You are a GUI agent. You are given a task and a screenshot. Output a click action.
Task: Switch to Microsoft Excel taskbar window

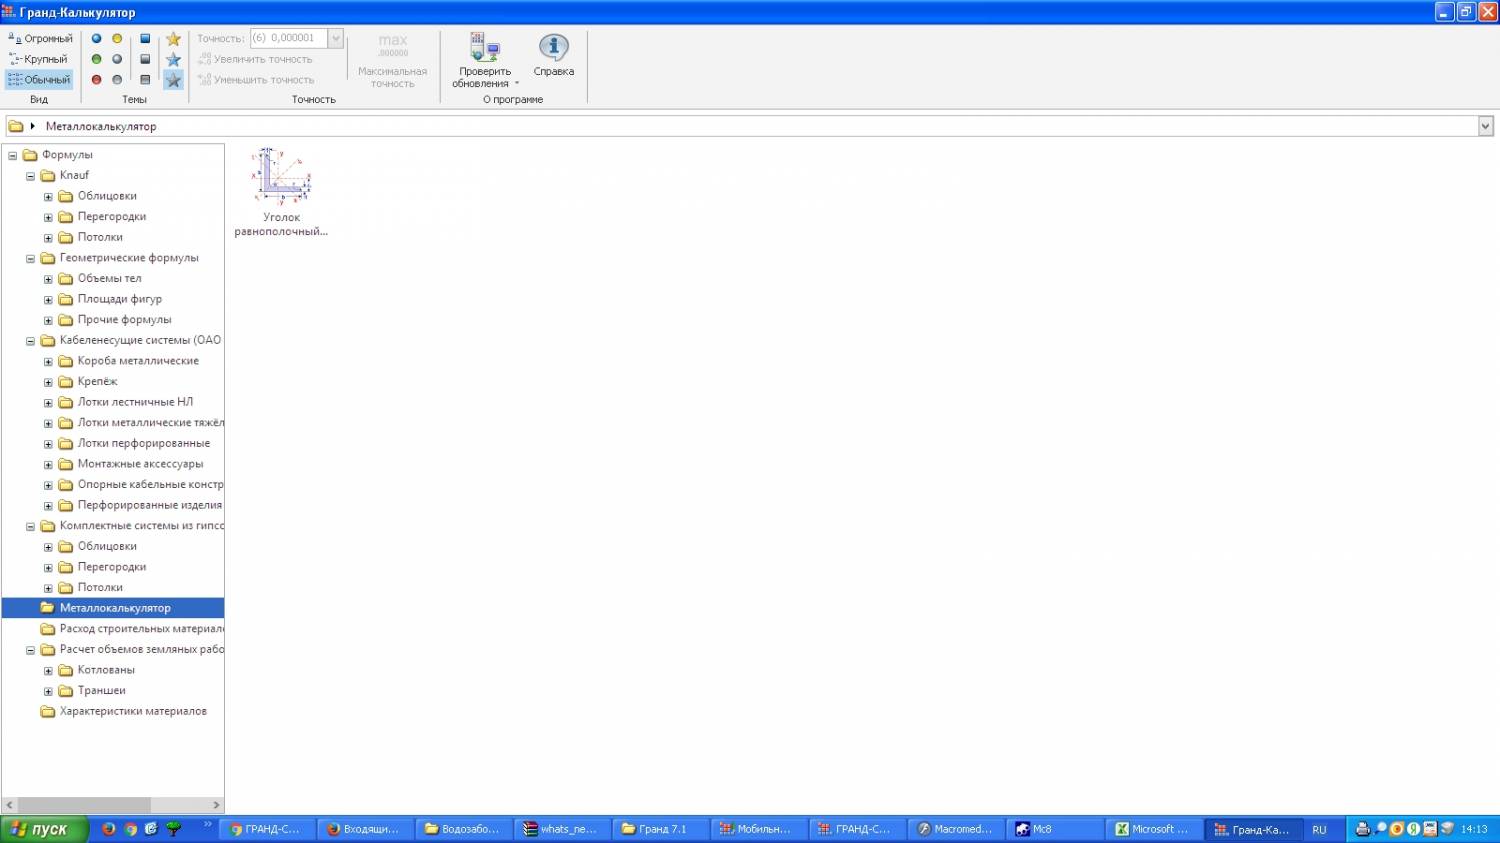1155,829
